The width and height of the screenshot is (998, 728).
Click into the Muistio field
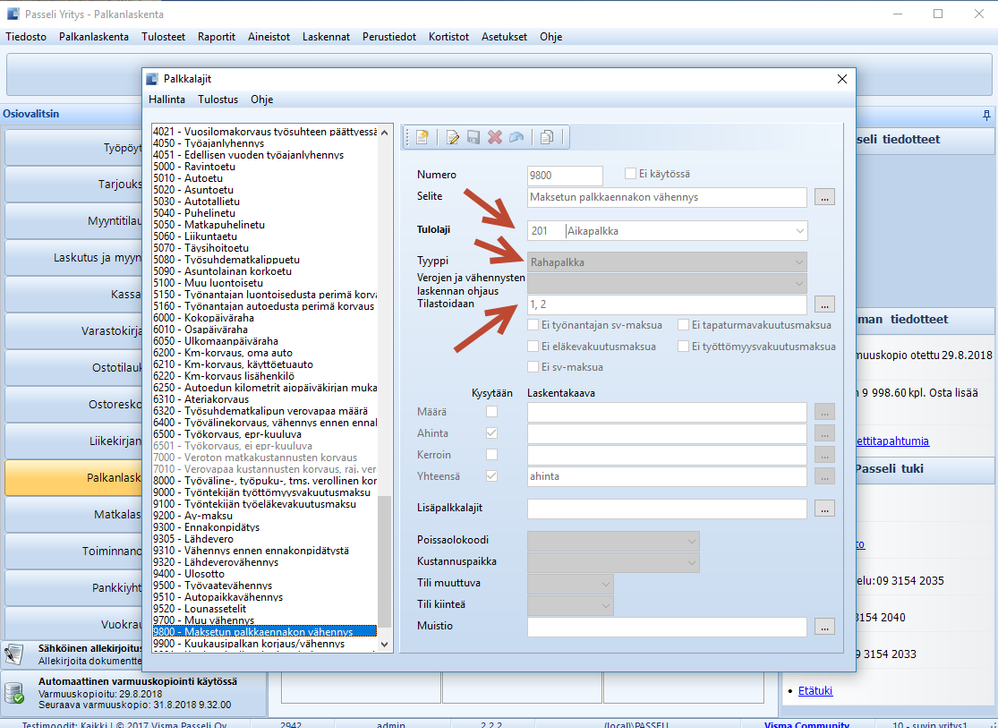coord(667,627)
